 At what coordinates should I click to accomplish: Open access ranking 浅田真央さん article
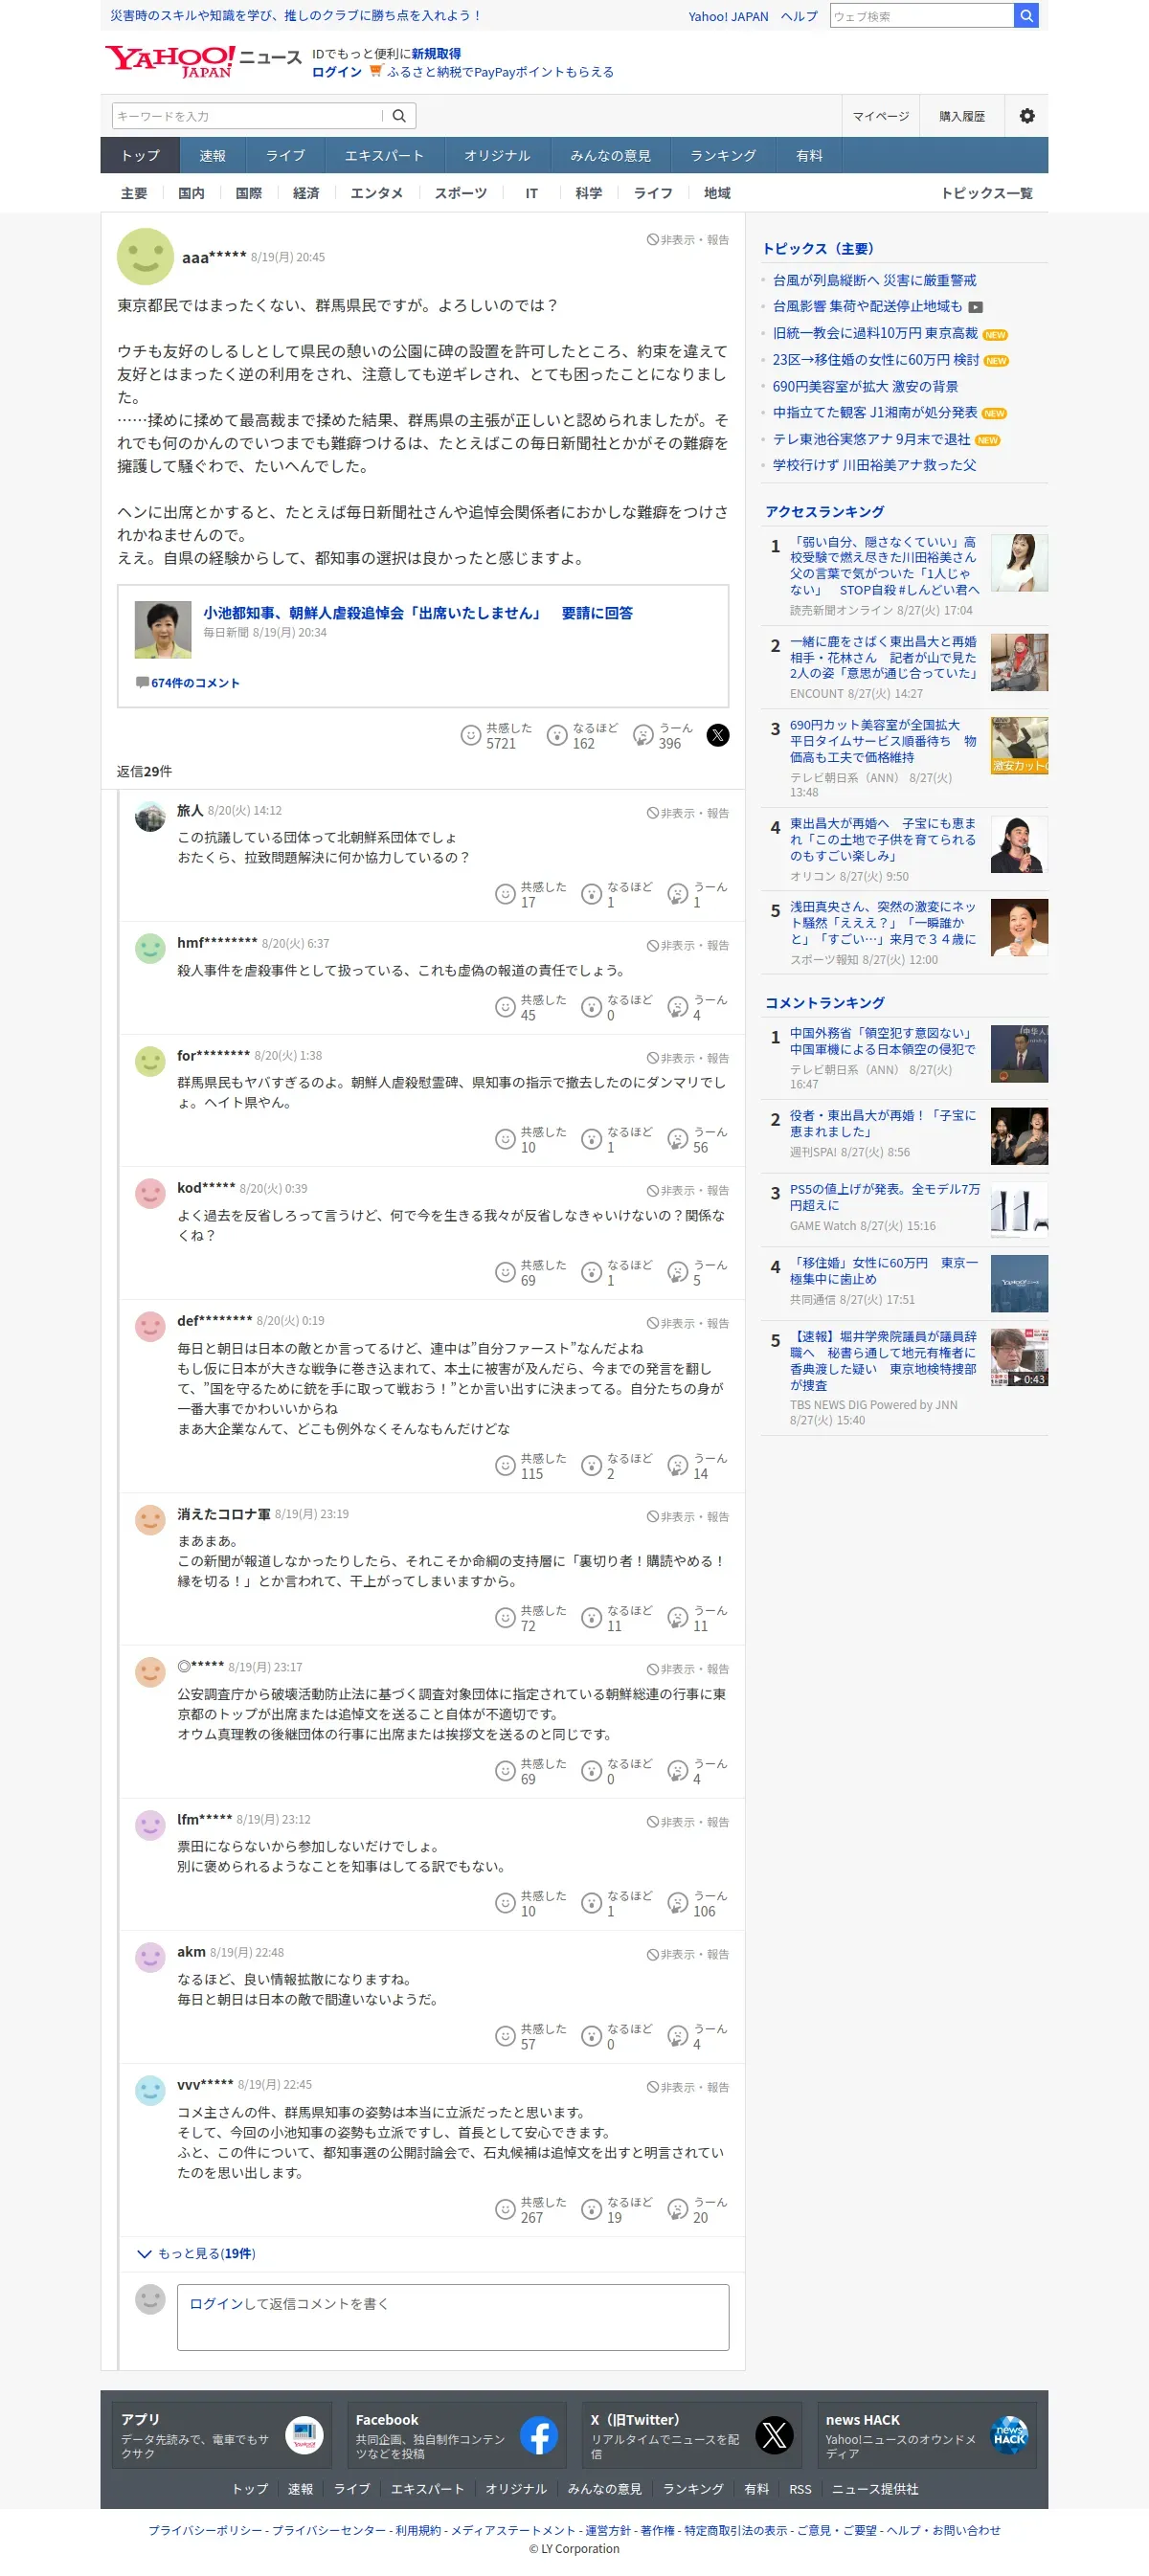coord(882,923)
